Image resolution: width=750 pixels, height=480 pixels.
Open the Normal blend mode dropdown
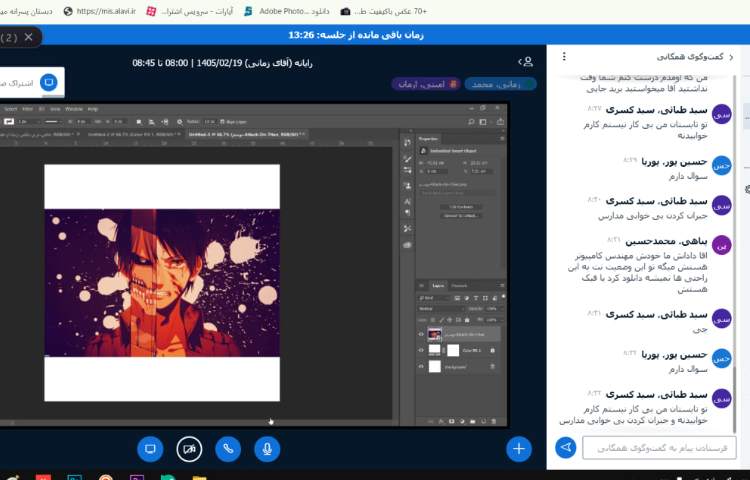coord(440,309)
